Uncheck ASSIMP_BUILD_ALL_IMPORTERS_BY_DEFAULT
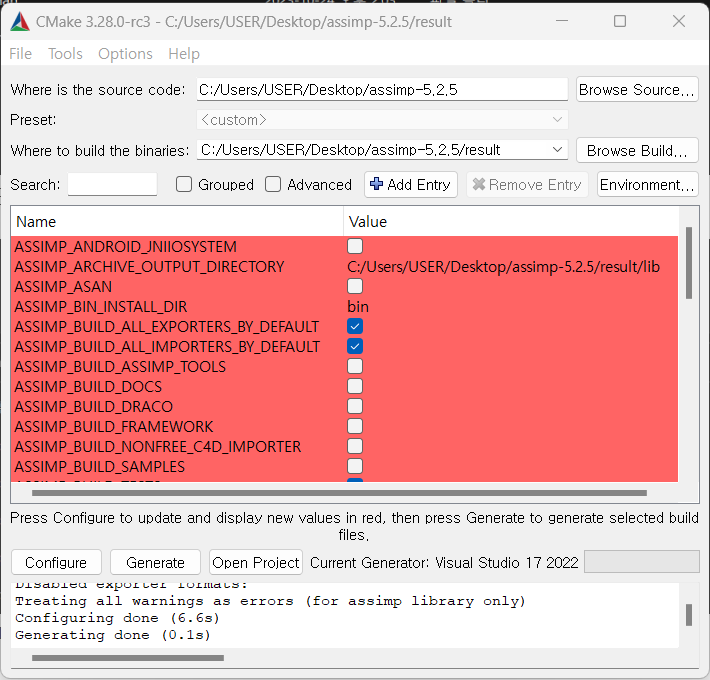 (355, 346)
